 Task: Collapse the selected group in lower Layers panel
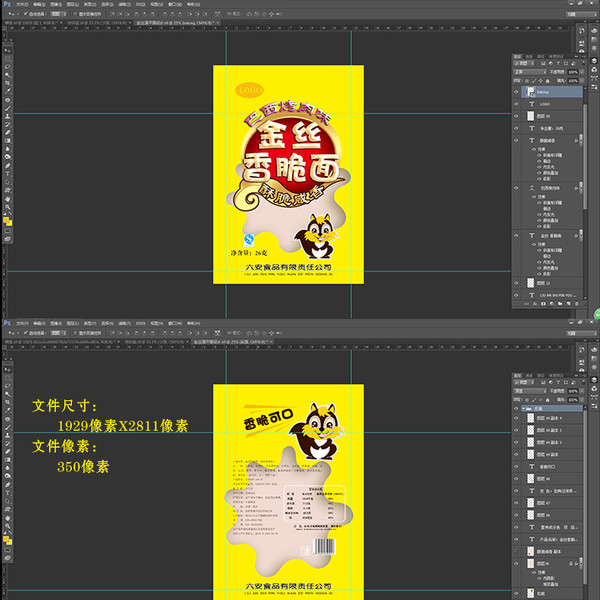coord(523,408)
